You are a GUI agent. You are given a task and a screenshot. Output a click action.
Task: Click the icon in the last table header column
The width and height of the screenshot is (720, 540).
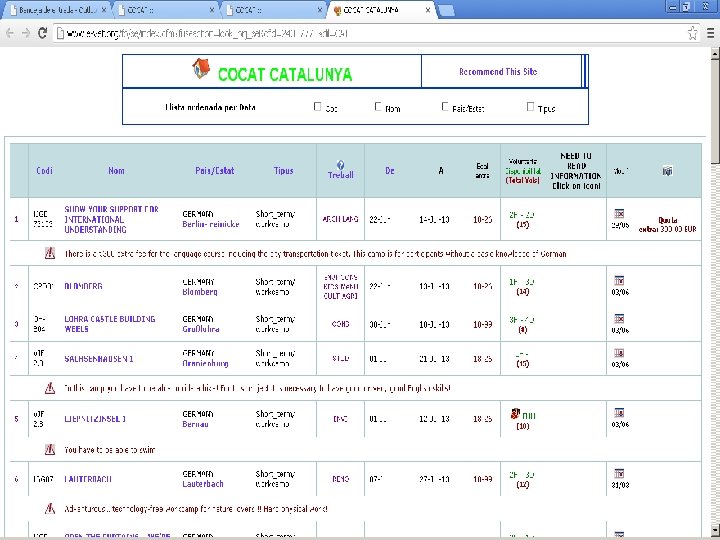[667, 171]
